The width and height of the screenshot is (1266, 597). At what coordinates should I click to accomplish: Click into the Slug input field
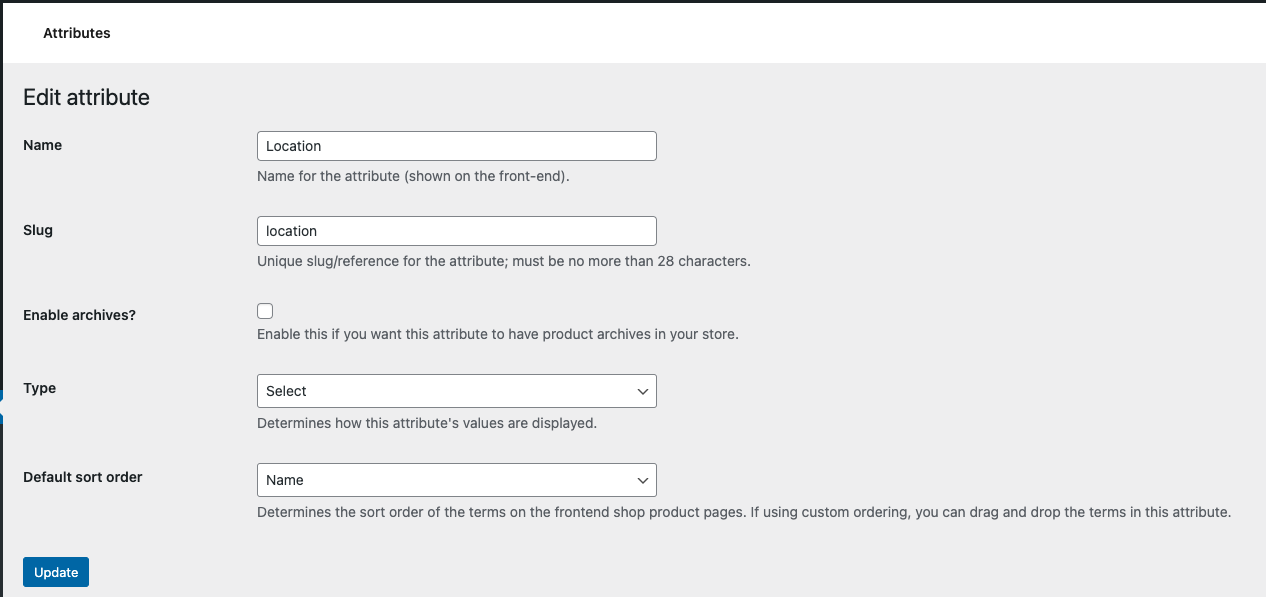(x=456, y=230)
